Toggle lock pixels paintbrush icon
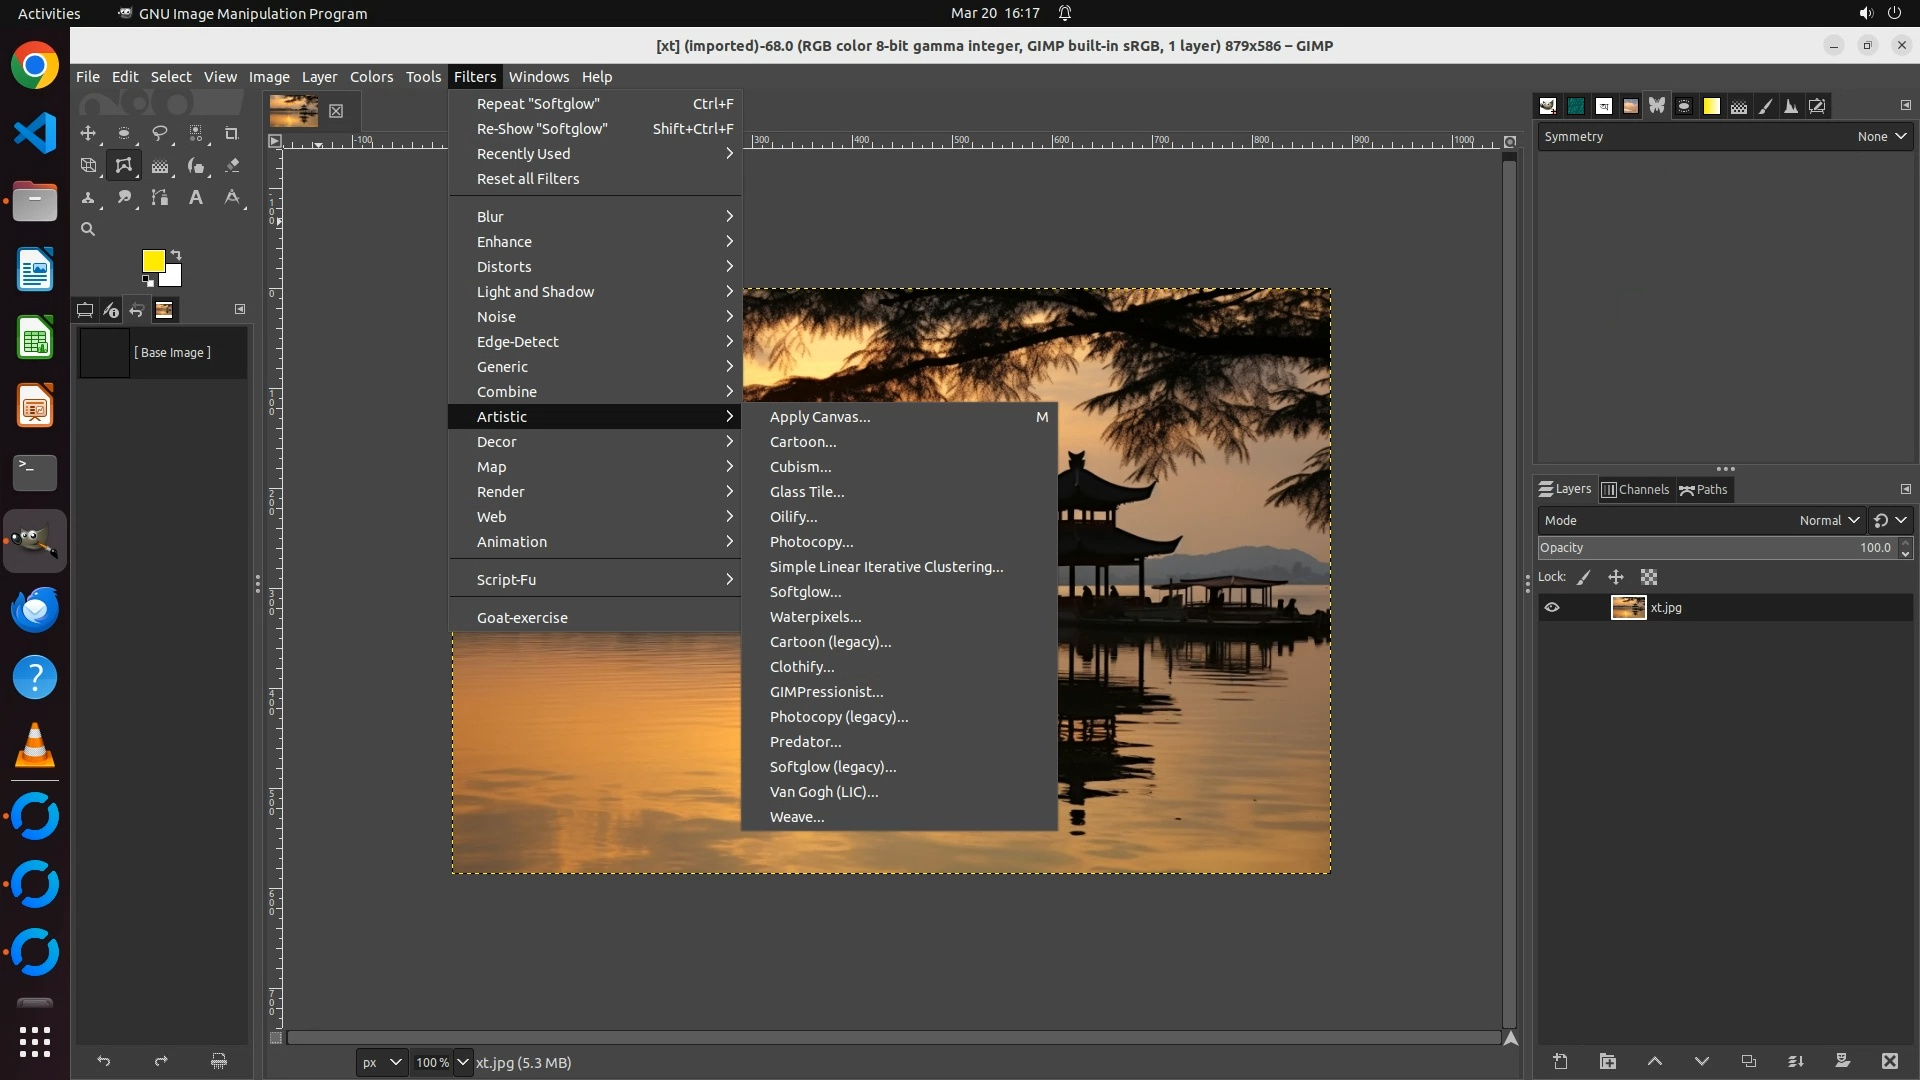Screen dimensions: 1920x1080 point(1584,577)
